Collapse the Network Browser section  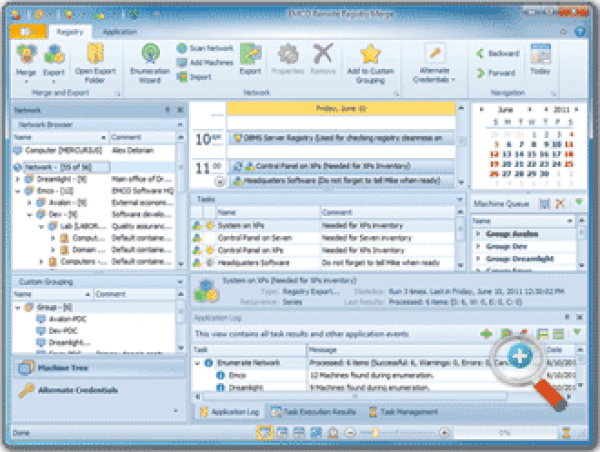point(180,125)
